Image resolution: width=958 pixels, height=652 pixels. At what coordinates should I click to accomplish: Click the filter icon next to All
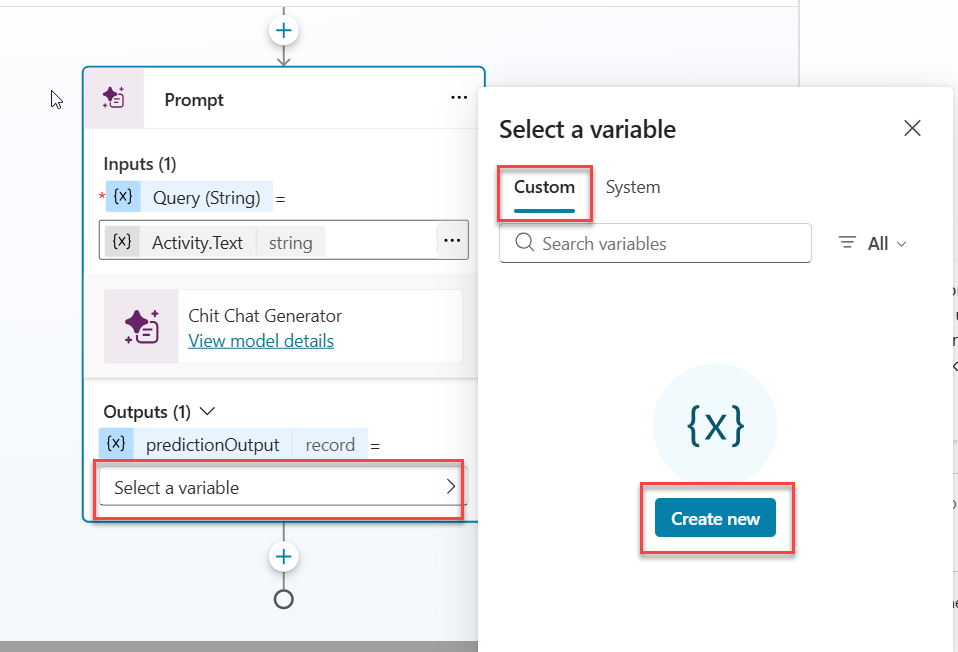click(847, 243)
